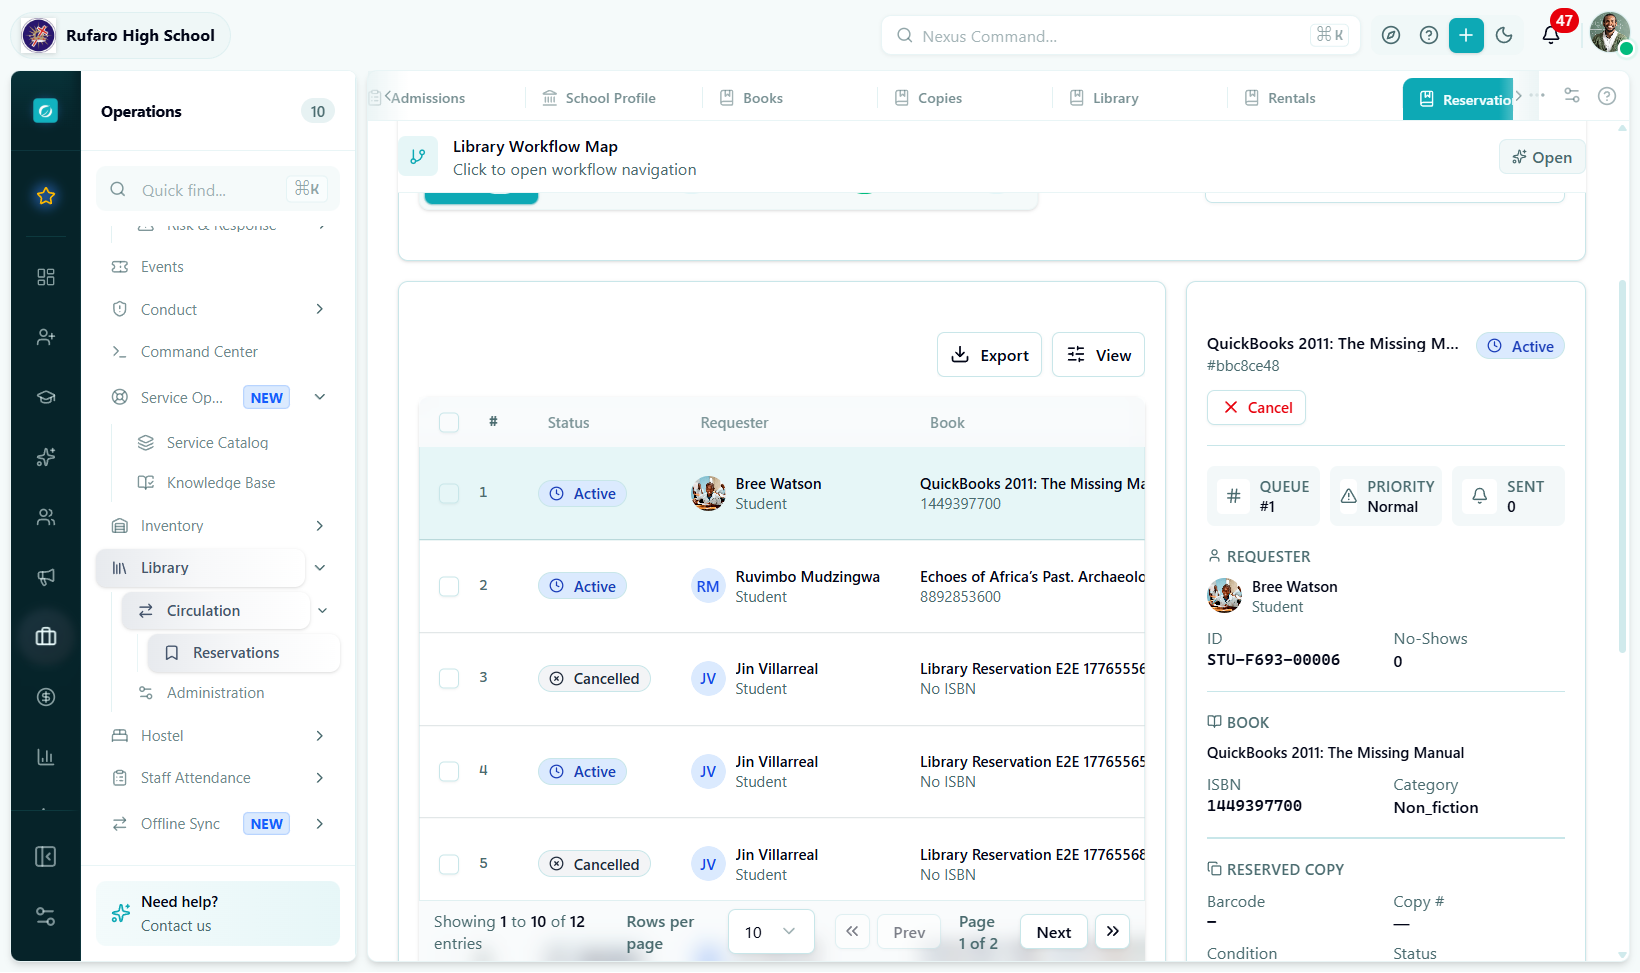Collapse the Library section chevron
Screen dimensions: 1640x973
(320, 568)
